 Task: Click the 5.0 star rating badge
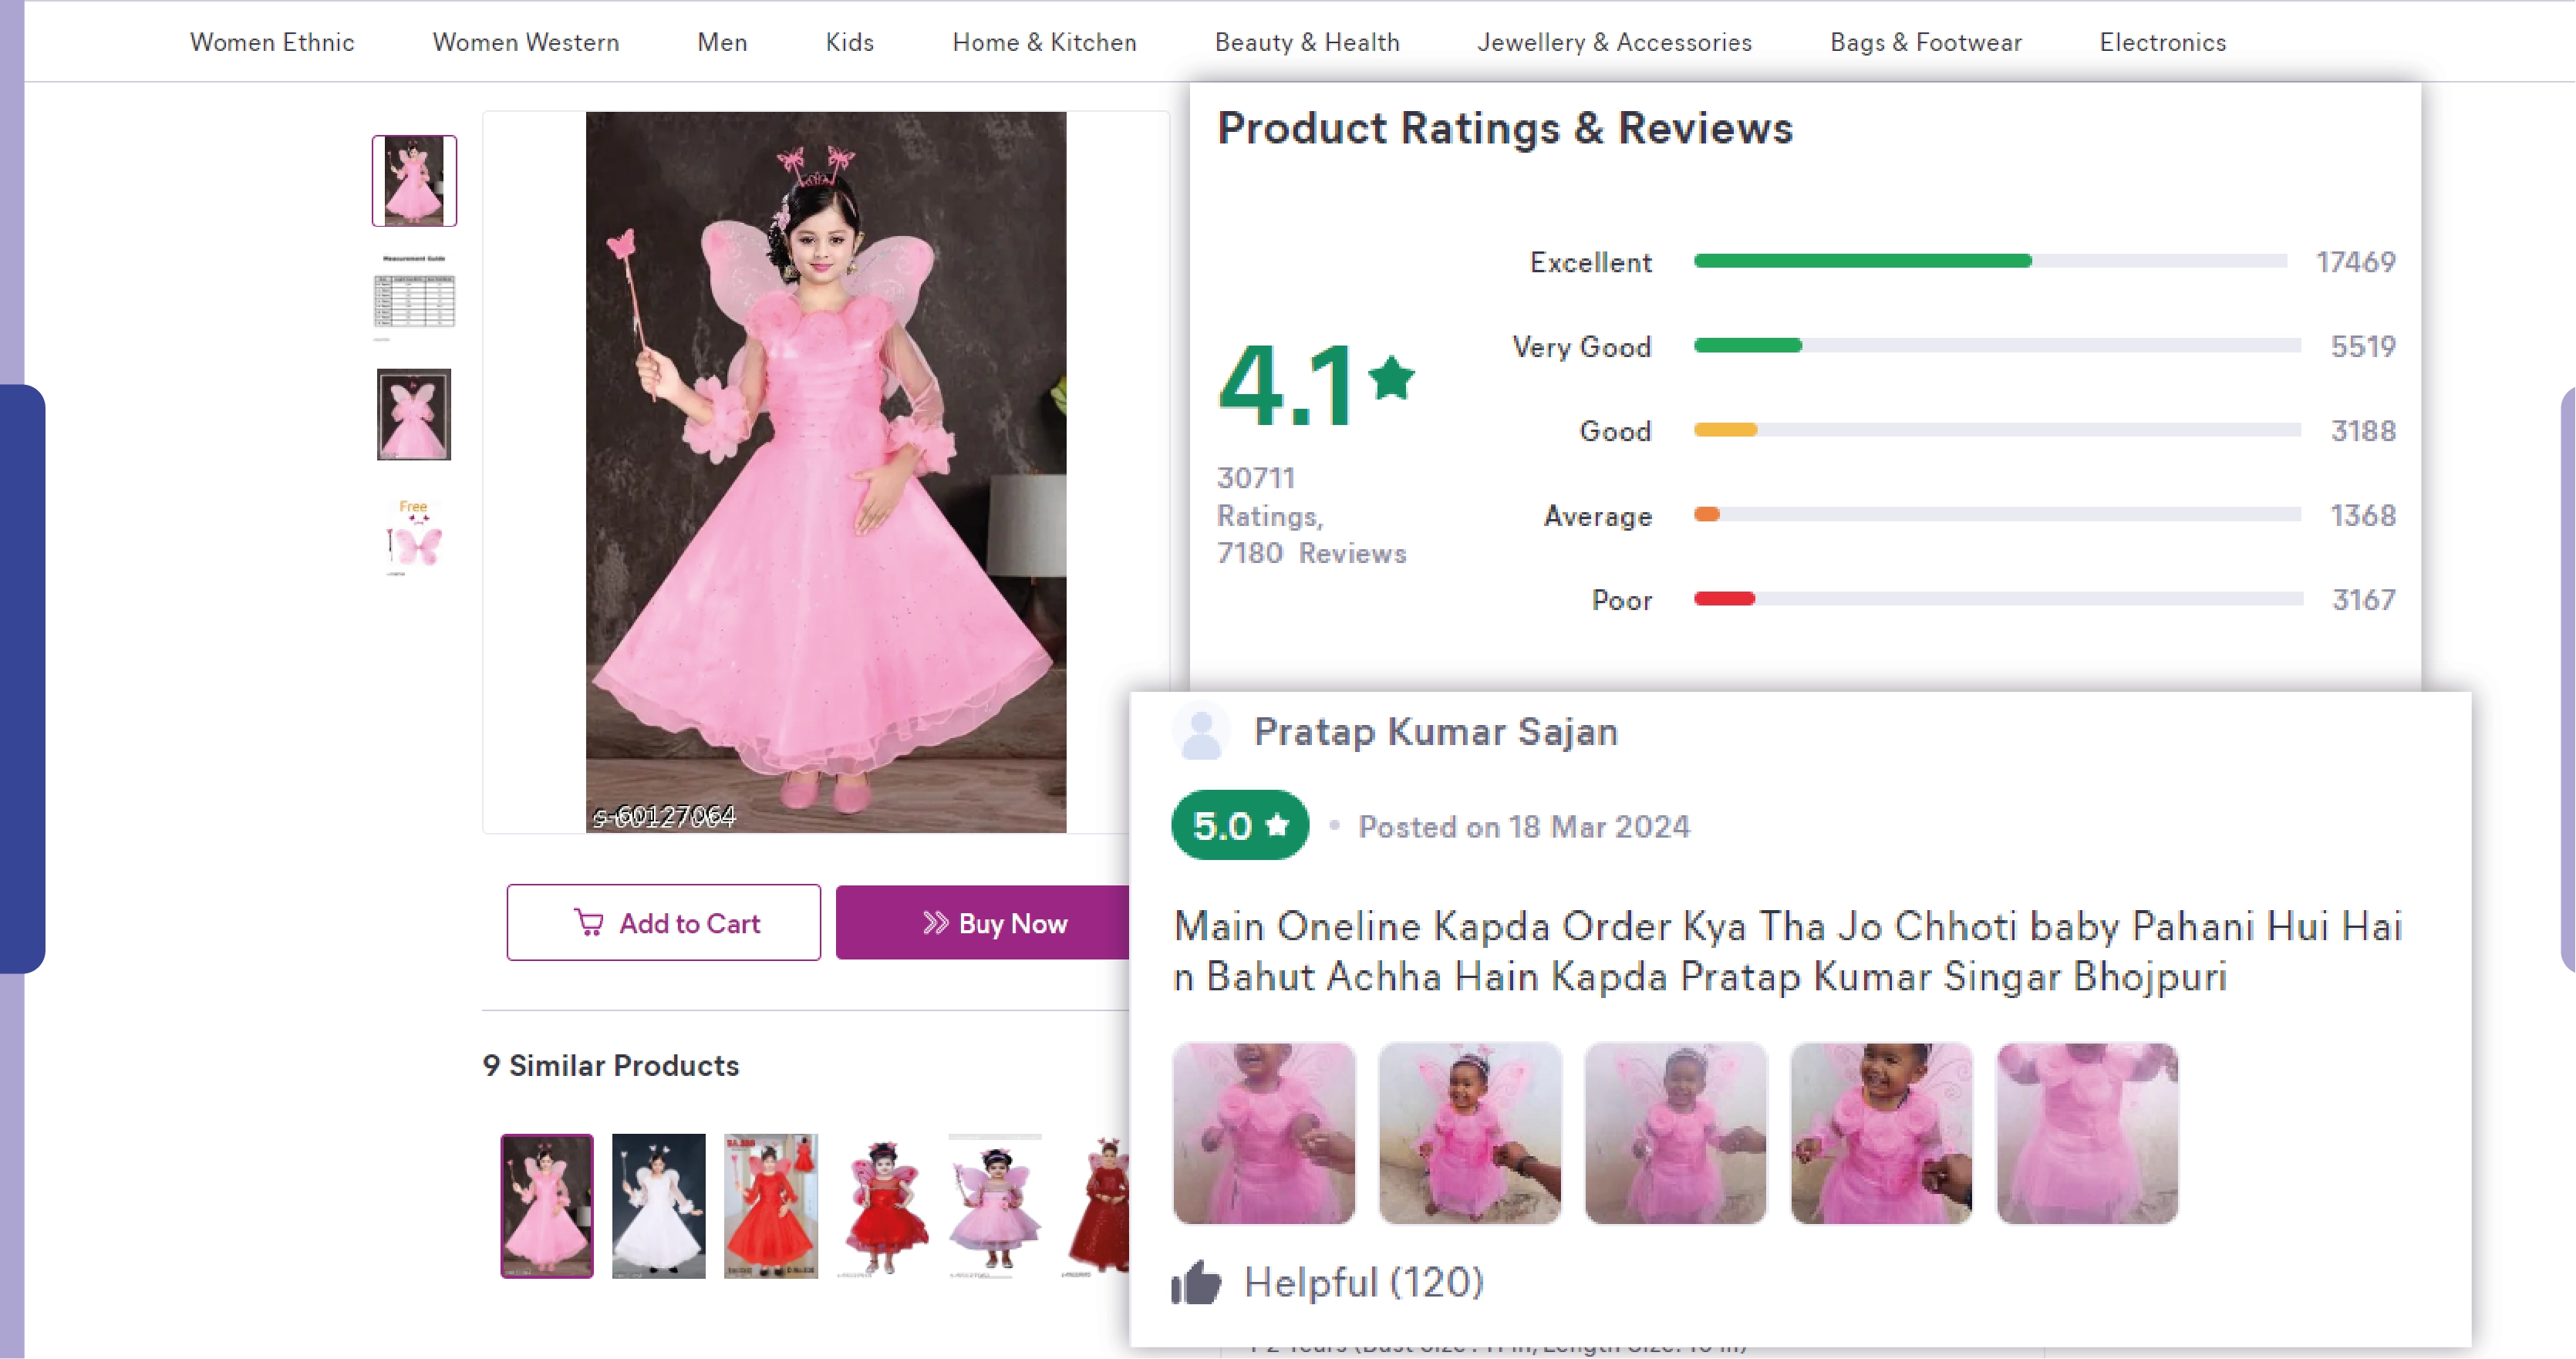1239,826
